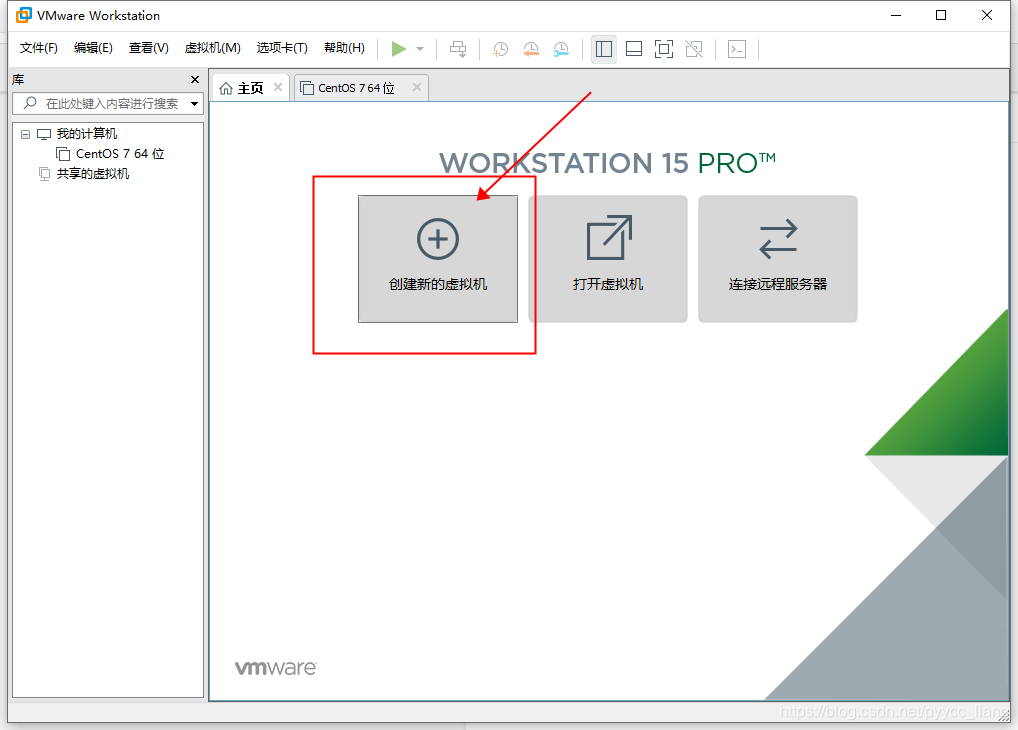Open the 选项卡(T) menu
This screenshot has width=1018, height=730.
click(x=282, y=47)
